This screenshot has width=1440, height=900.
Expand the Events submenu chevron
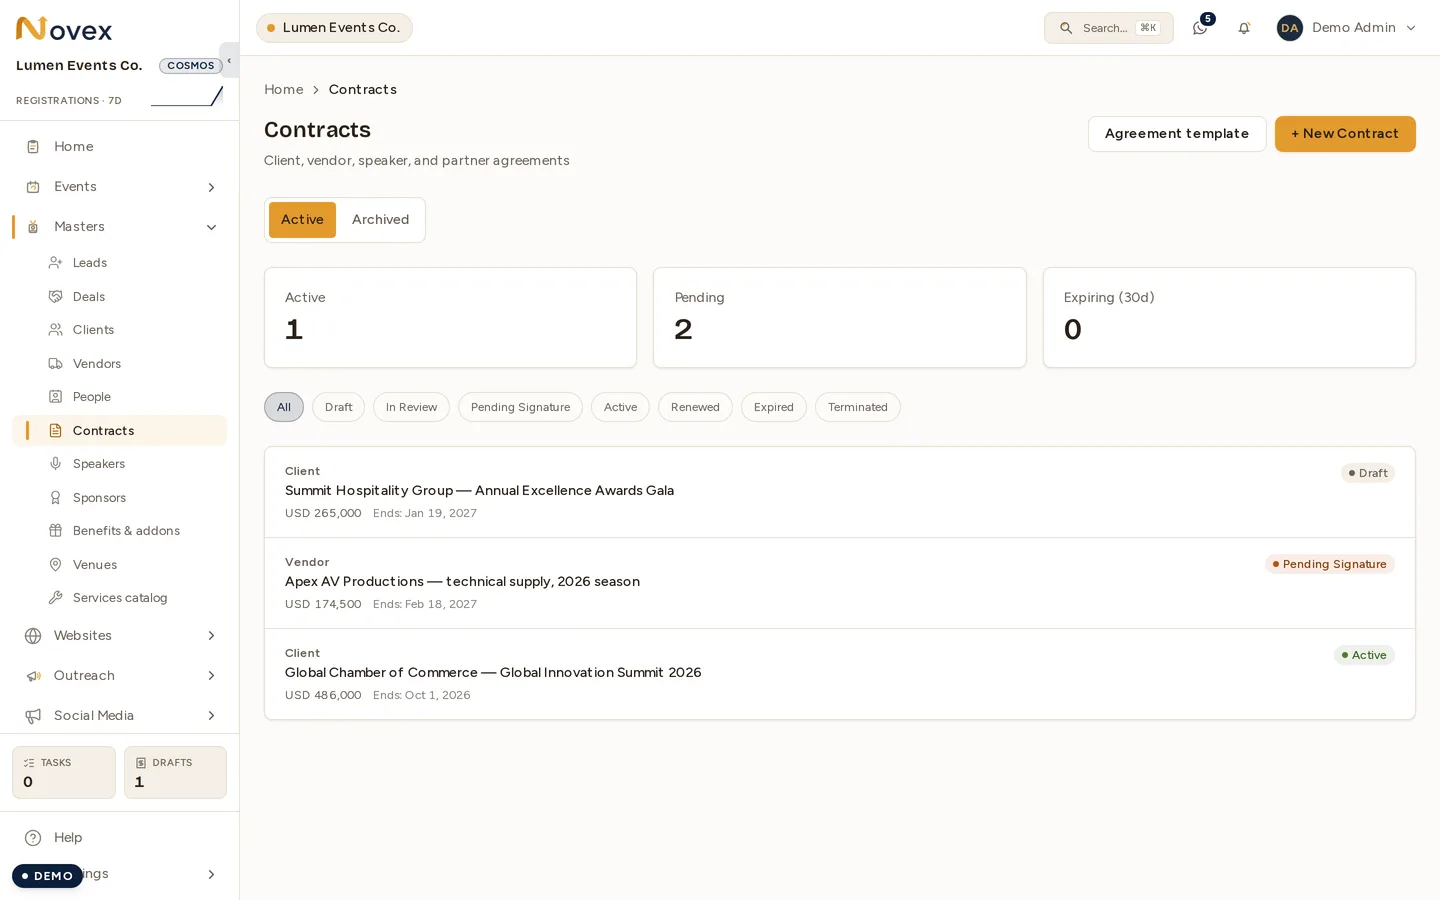pos(211,187)
